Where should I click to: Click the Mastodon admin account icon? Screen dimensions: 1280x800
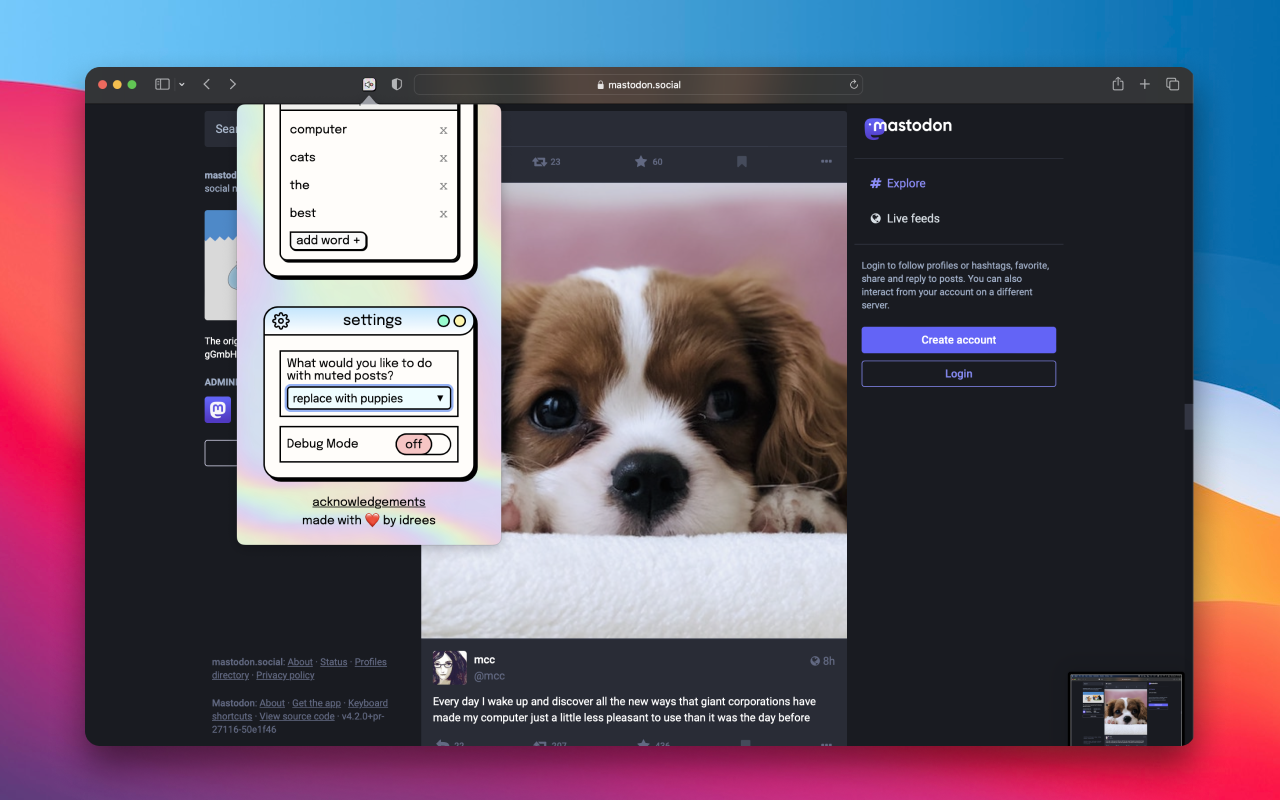(218, 410)
